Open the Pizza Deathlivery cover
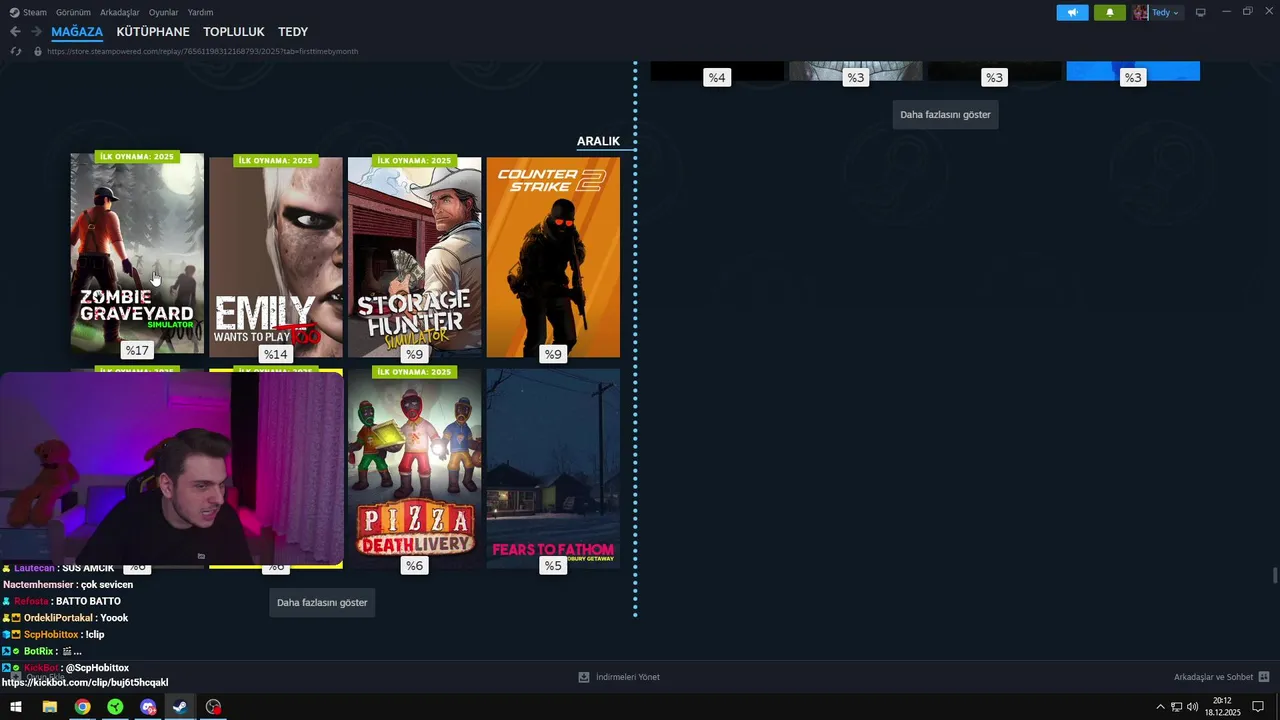The width and height of the screenshot is (1280, 720). (414, 468)
